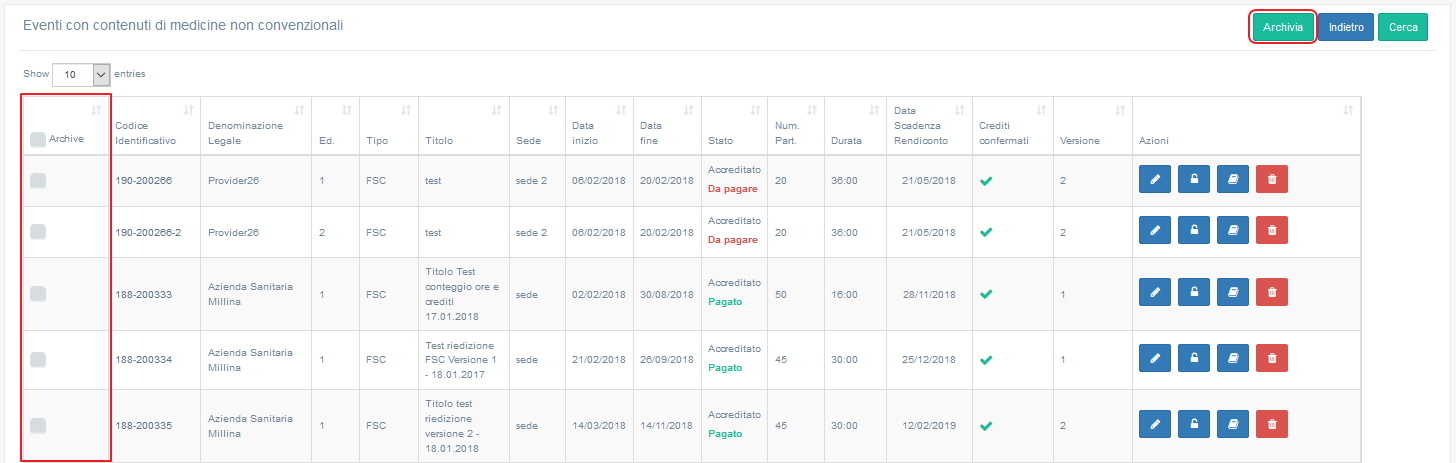Delete event 190-200266-2 with the red trash icon
The height and width of the screenshot is (463, 1456).
1272,230
